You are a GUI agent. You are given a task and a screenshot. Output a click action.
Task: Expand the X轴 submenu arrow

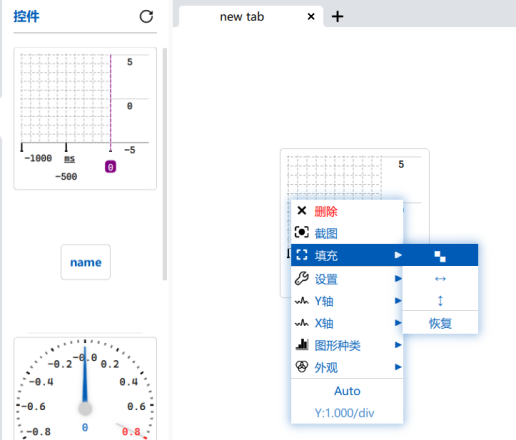click(x=398, y=323)
